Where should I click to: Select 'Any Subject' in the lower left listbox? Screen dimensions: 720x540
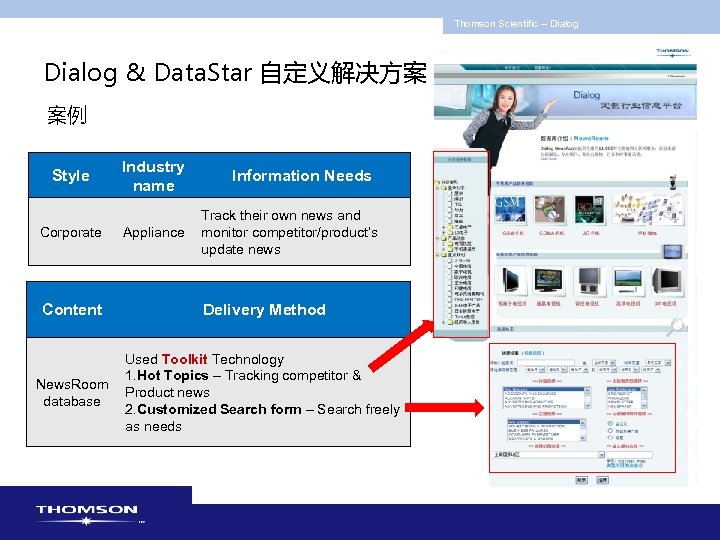click(x=544, y=422)
